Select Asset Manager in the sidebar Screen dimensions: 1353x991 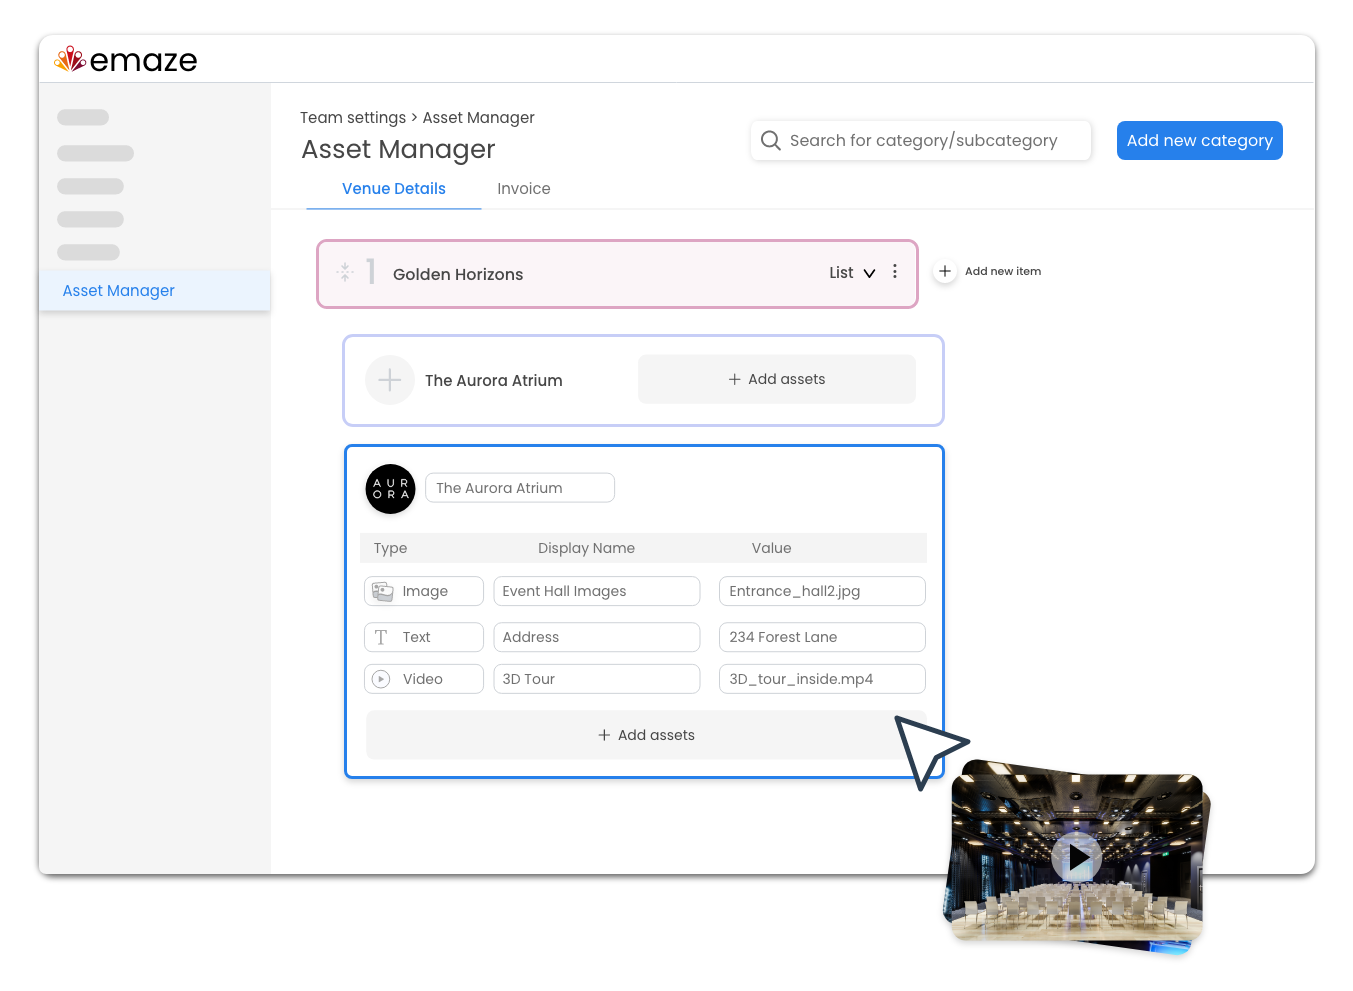point(118,290)
